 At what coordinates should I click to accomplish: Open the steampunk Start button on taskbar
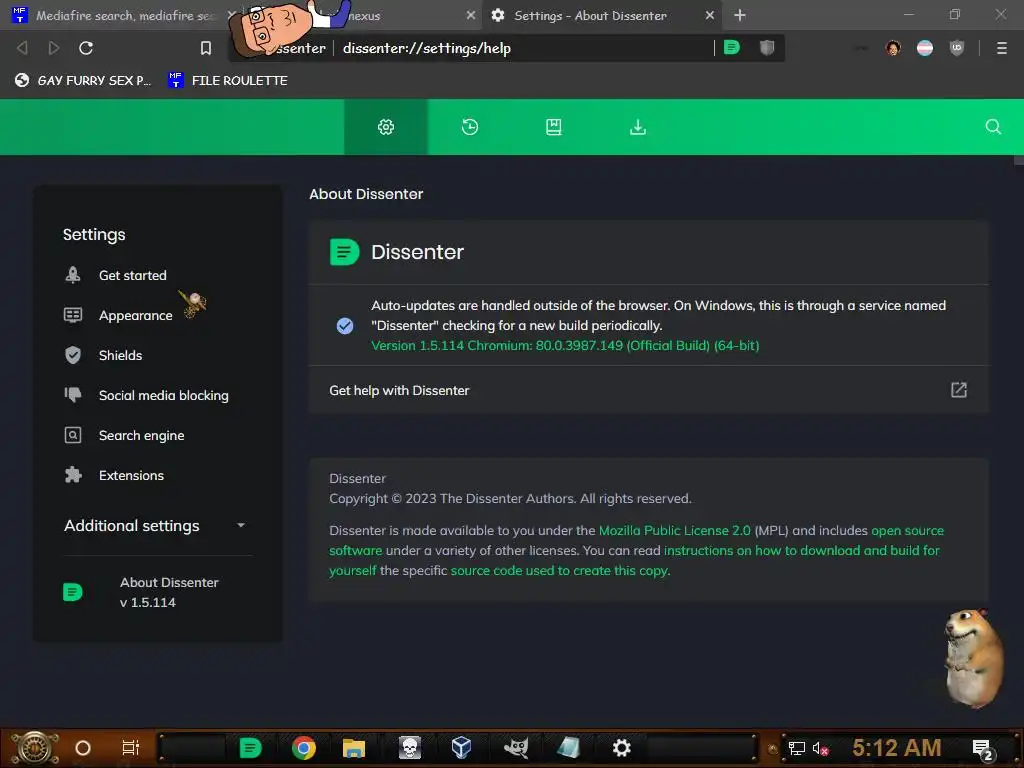34,748
